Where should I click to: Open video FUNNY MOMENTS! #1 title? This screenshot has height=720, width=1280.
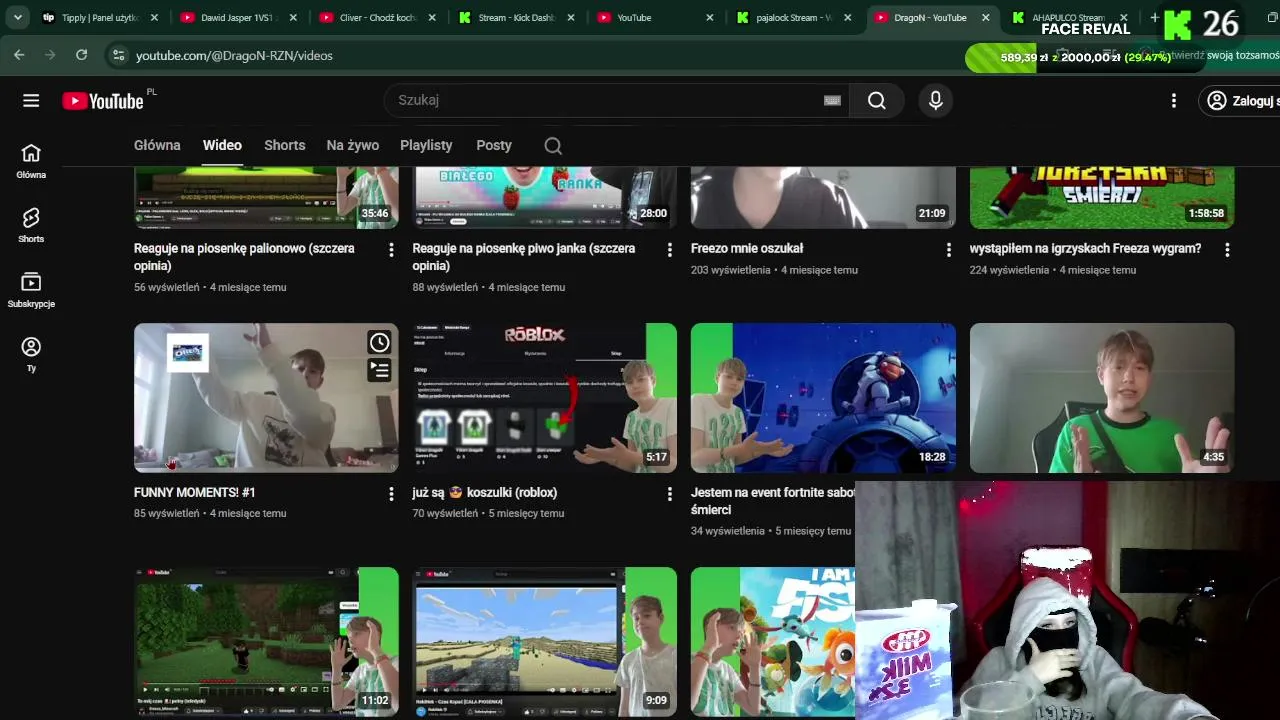pyautogui.click(x=195, y=492)
